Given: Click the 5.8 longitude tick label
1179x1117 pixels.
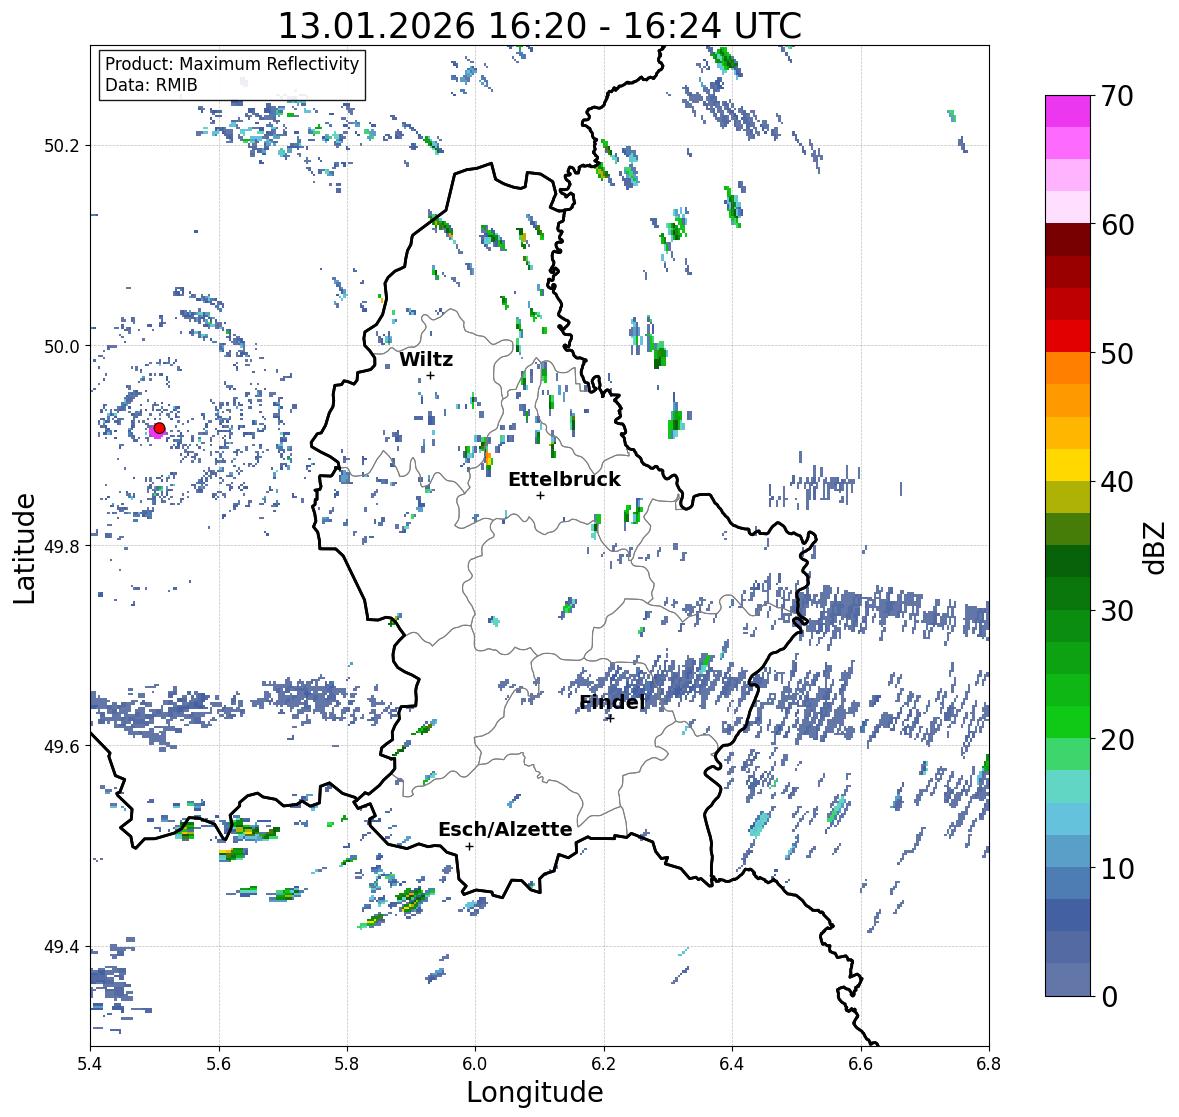Looking at the screenshot, I should pos(347,1064).
